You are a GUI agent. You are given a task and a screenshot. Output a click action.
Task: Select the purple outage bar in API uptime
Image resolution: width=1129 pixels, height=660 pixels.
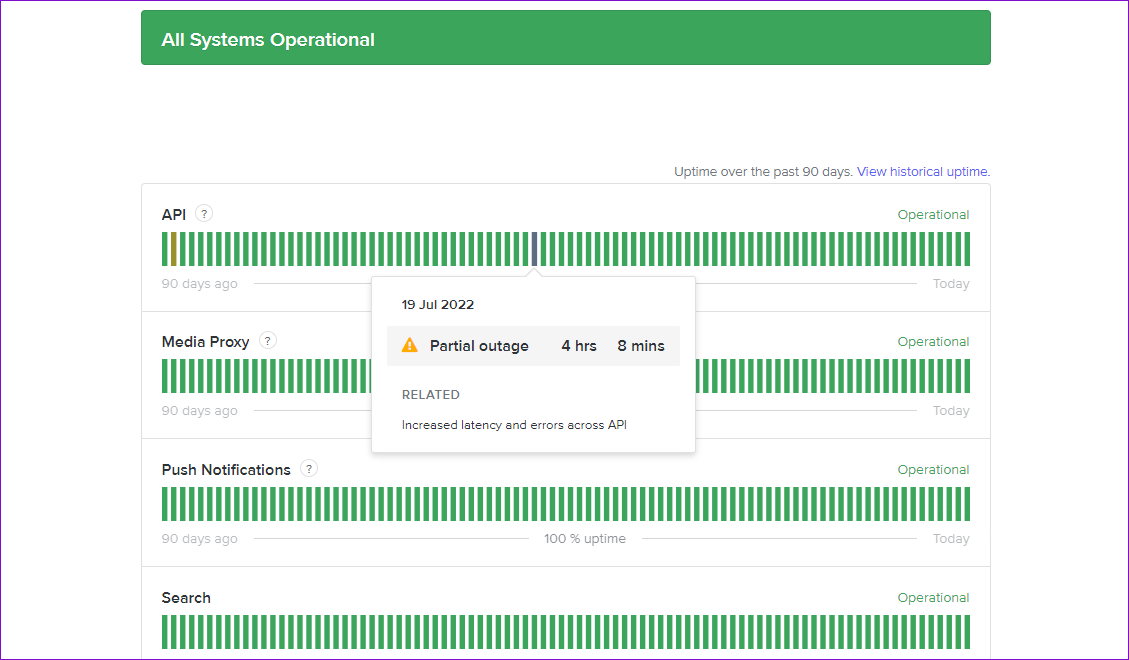(x=534, y=249)
